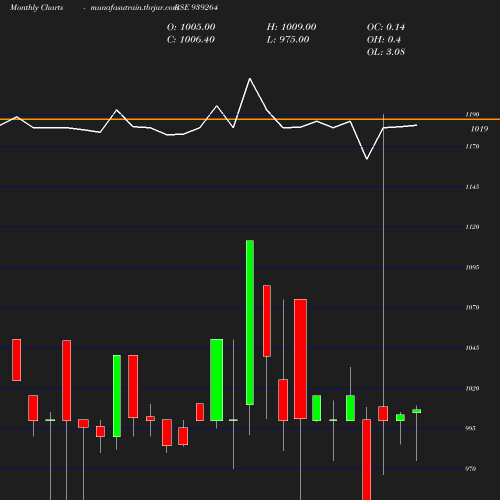Click the 1190 price axis label
Image resolution: width=500 pixels, height=500 pixels.
472,114
